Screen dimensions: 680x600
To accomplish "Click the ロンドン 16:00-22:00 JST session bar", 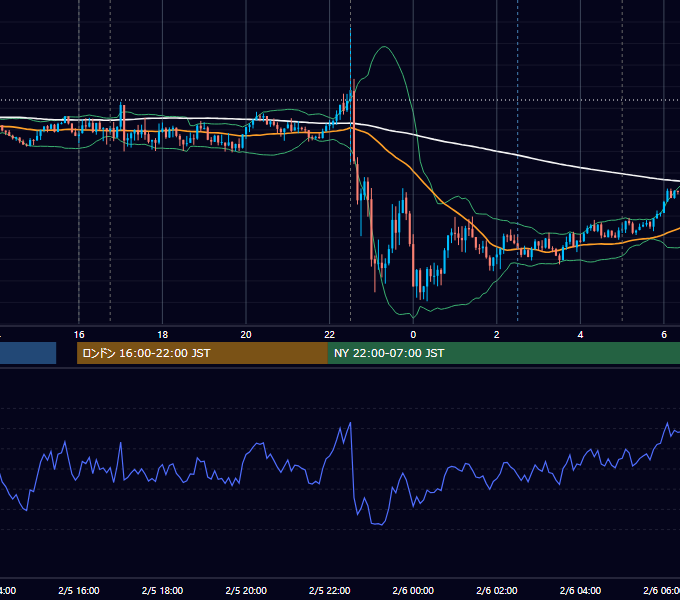I will click(202, 353).
